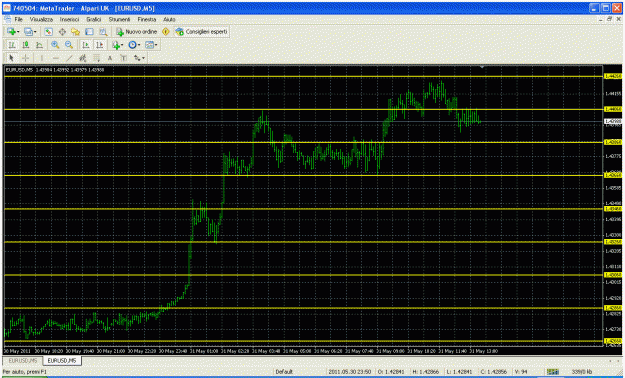Select the equidistant channel tool
Viewport: 625px width, 378px height.
[x=83, y=58]
